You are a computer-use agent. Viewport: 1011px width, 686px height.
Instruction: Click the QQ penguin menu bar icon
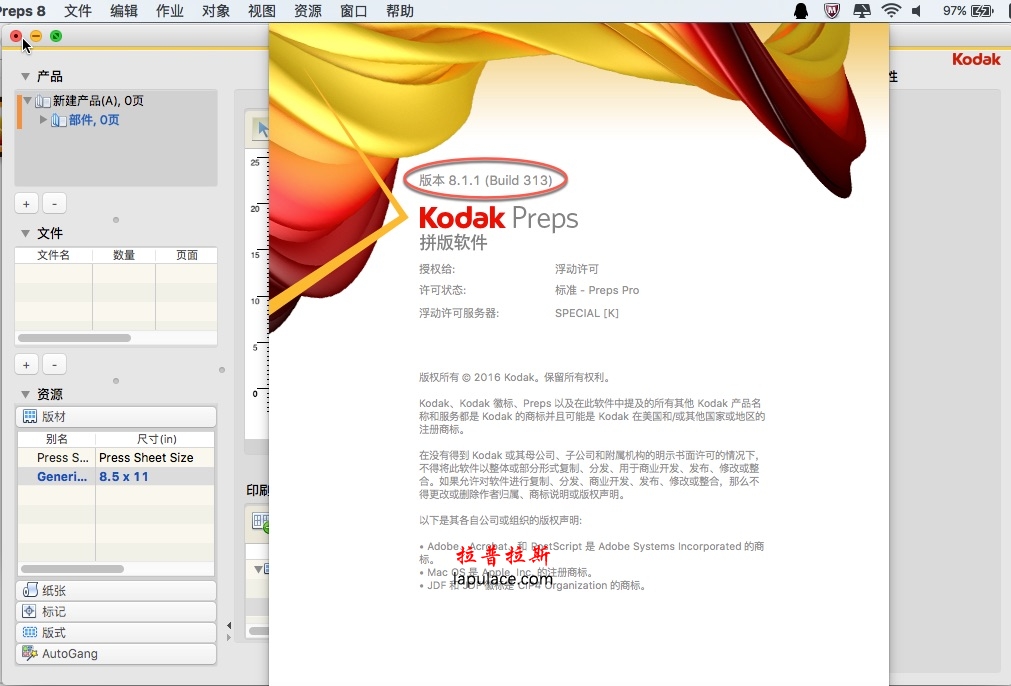tap(801, 11)
